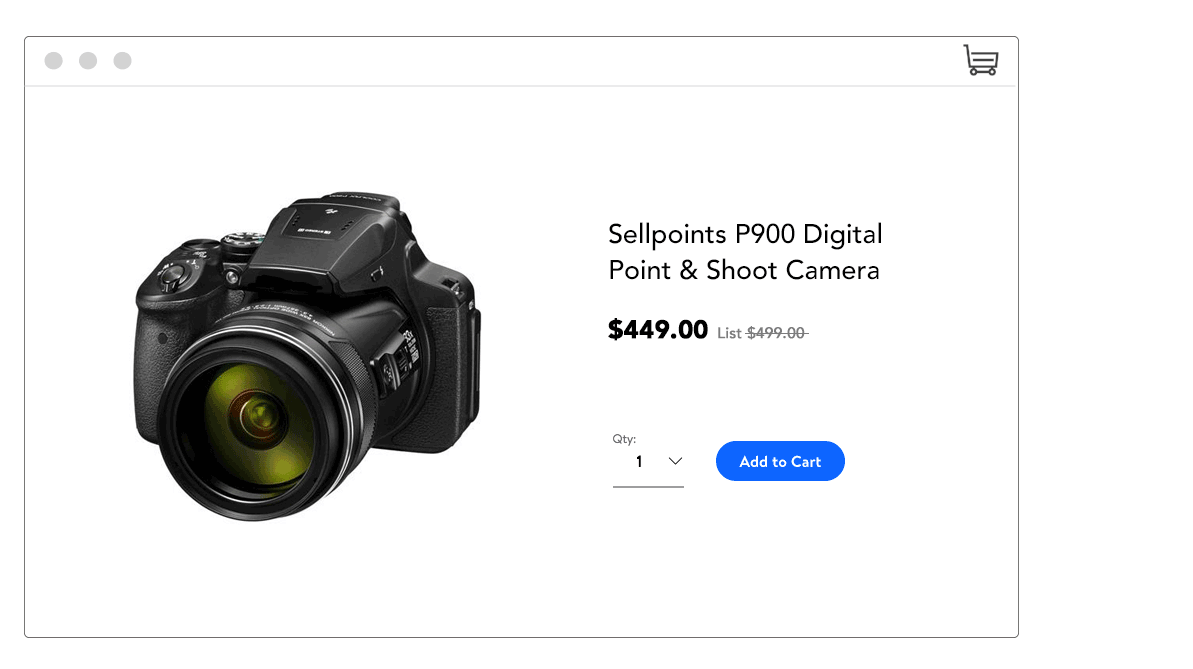Open the shopping cart icon
Screen dimensions: 1193x669
(x=980, y=60)
